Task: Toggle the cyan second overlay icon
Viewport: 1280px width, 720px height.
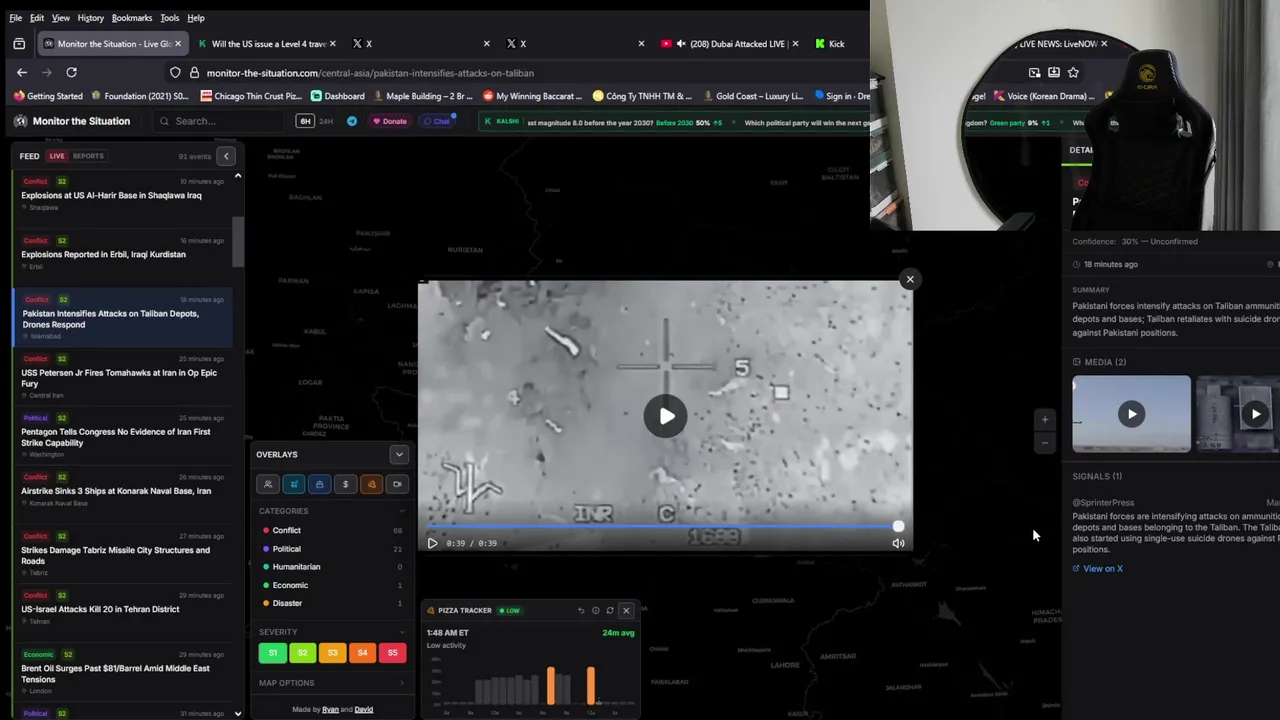Action: 294,484
